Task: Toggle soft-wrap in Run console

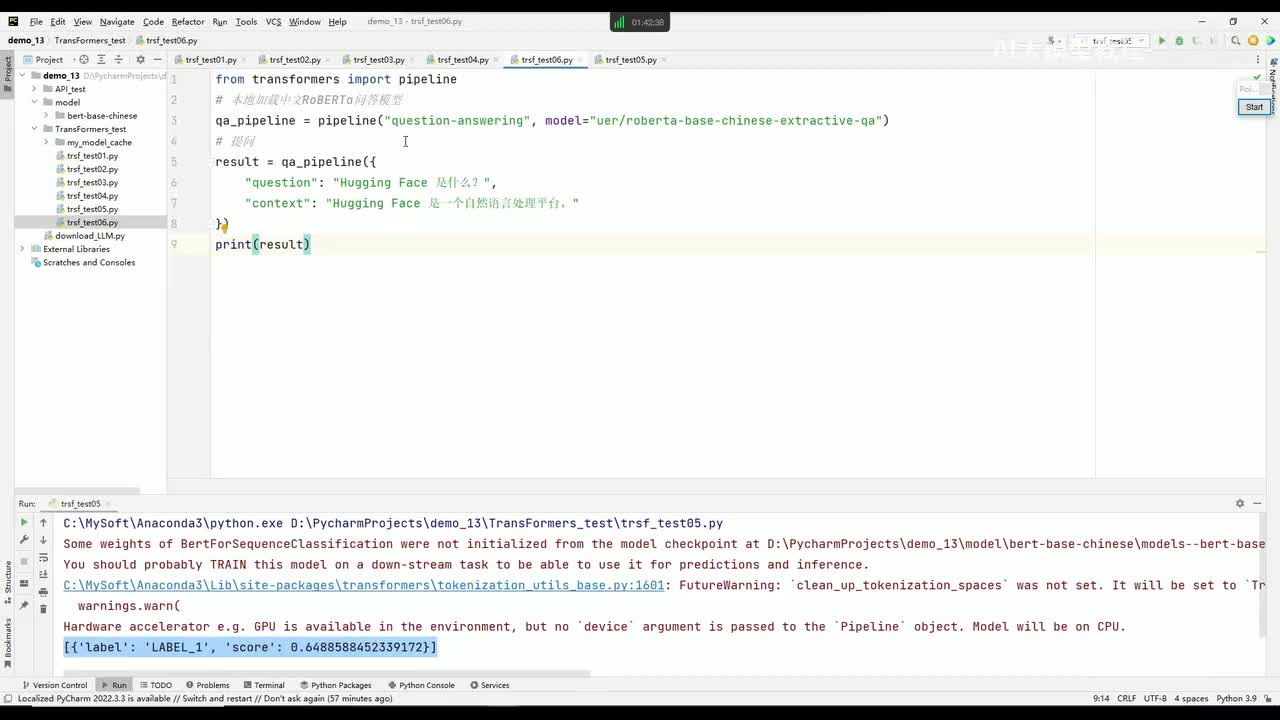Action: point(43,558)
